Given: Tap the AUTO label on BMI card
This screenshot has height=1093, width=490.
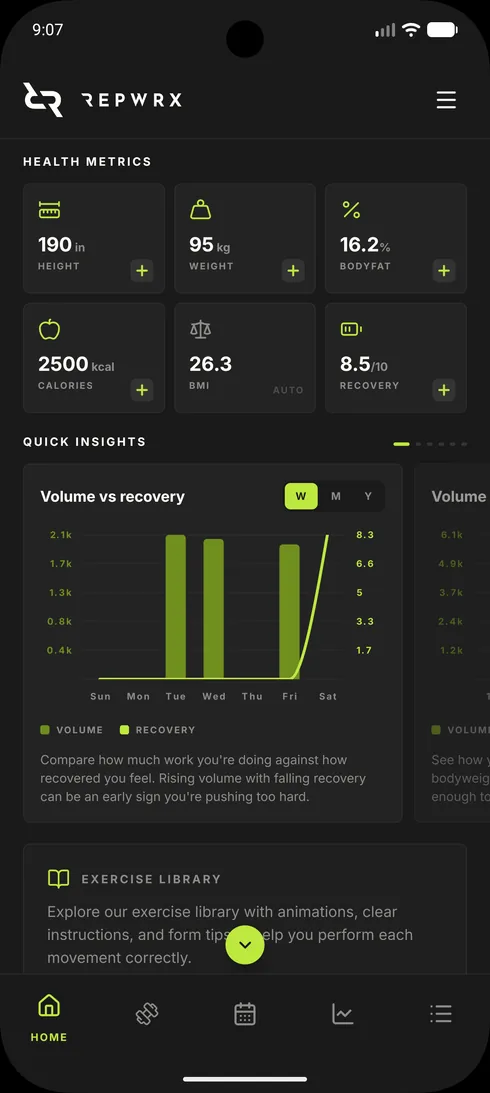Looking at the screenshot, I should pos(288,390).
